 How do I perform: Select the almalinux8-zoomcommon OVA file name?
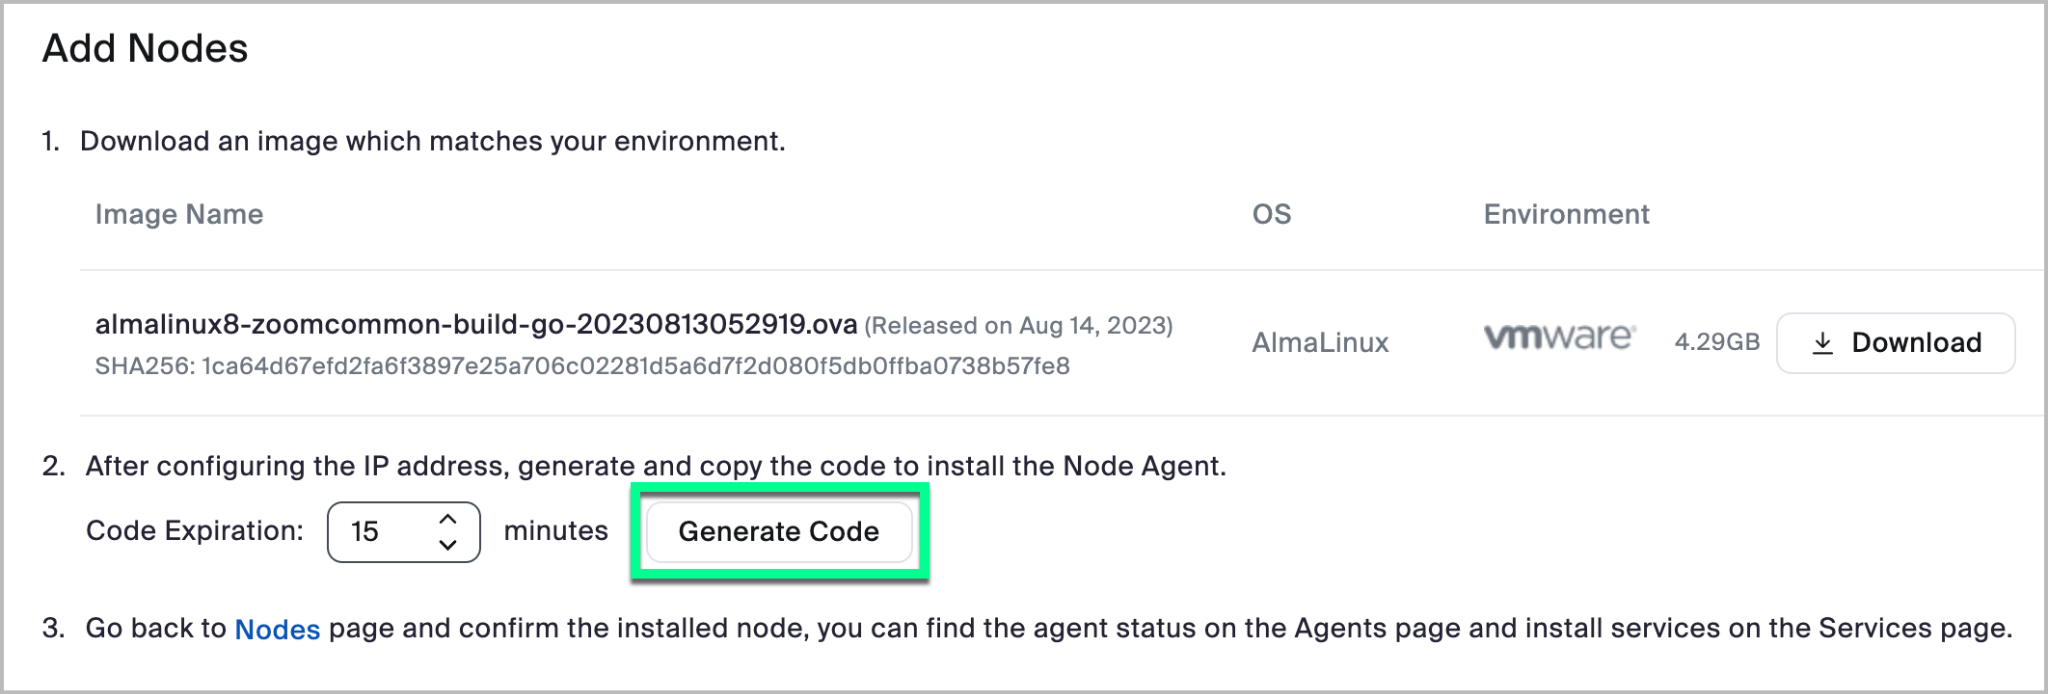(476, 324)
